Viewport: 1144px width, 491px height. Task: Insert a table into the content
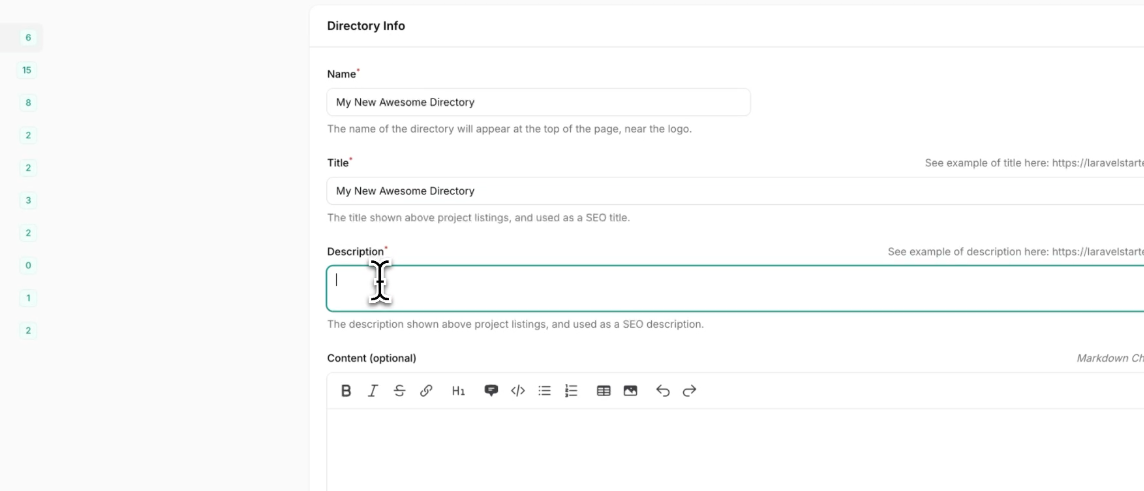(x=604, y=391)
